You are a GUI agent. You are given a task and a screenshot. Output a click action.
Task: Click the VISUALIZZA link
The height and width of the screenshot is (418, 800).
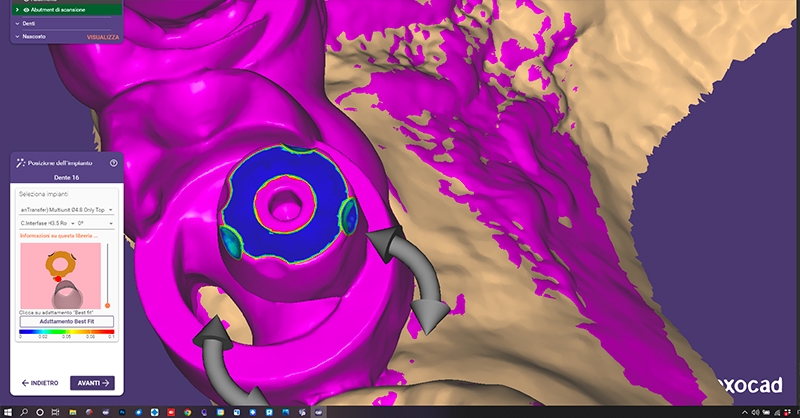coord(103,36)
